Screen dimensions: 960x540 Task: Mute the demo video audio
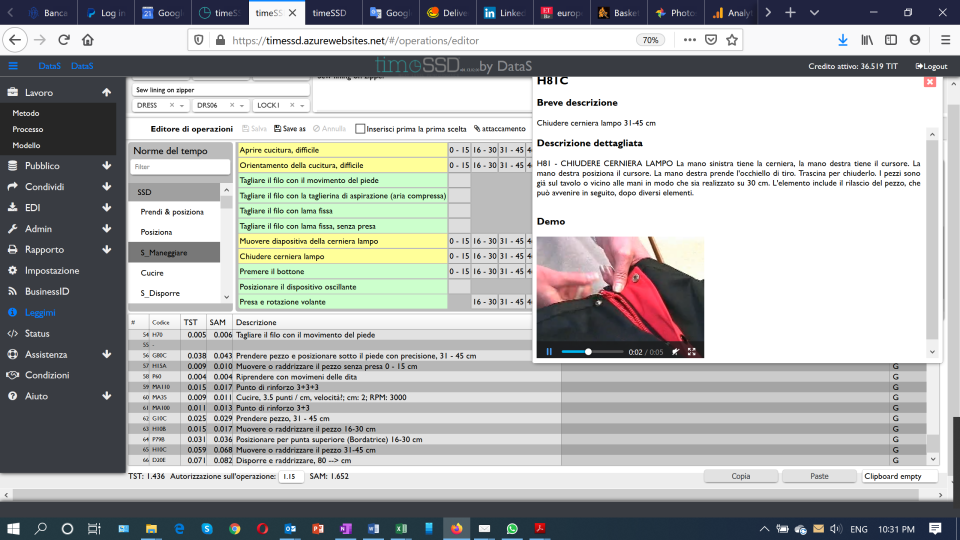point(675,352)
